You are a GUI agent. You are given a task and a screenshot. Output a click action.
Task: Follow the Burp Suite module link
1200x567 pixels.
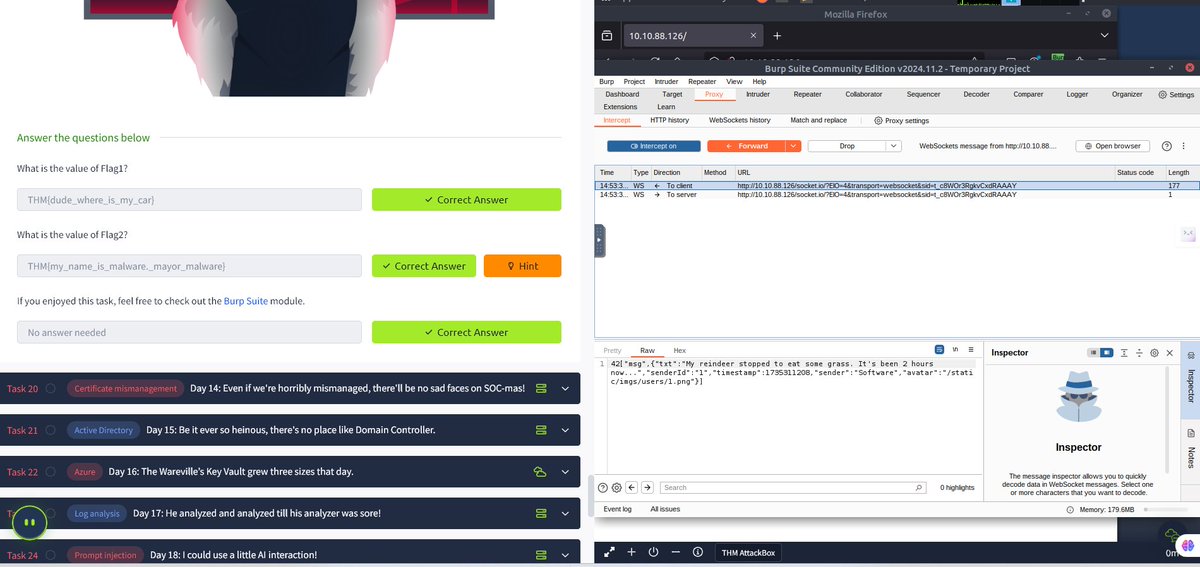[246, 300]
